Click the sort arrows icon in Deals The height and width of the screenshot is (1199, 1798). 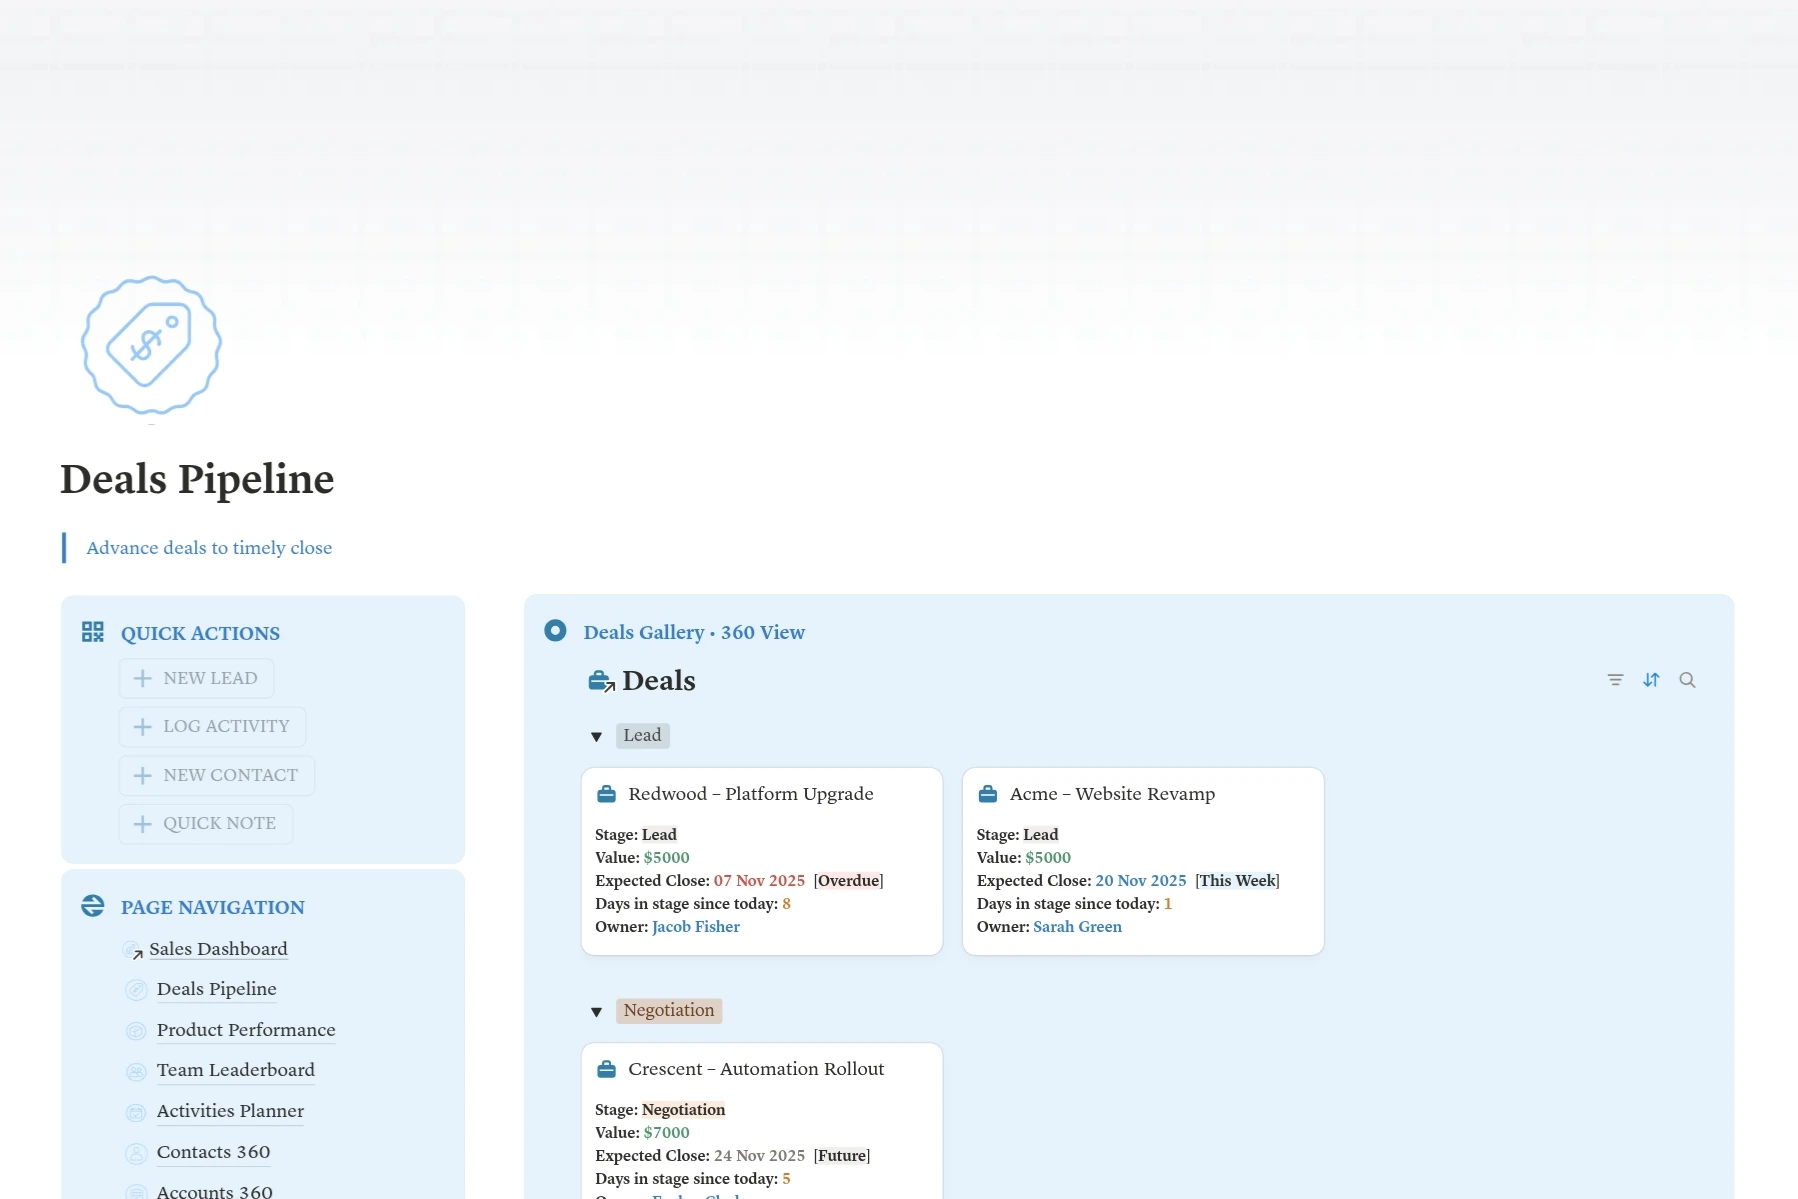1651,680
